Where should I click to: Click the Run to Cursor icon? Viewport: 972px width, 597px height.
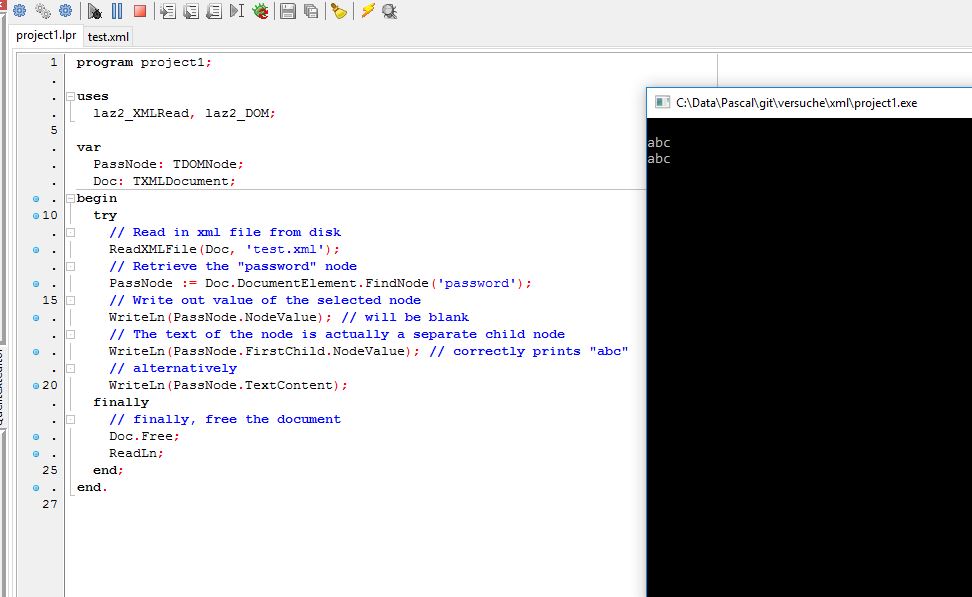click(237, 11)
